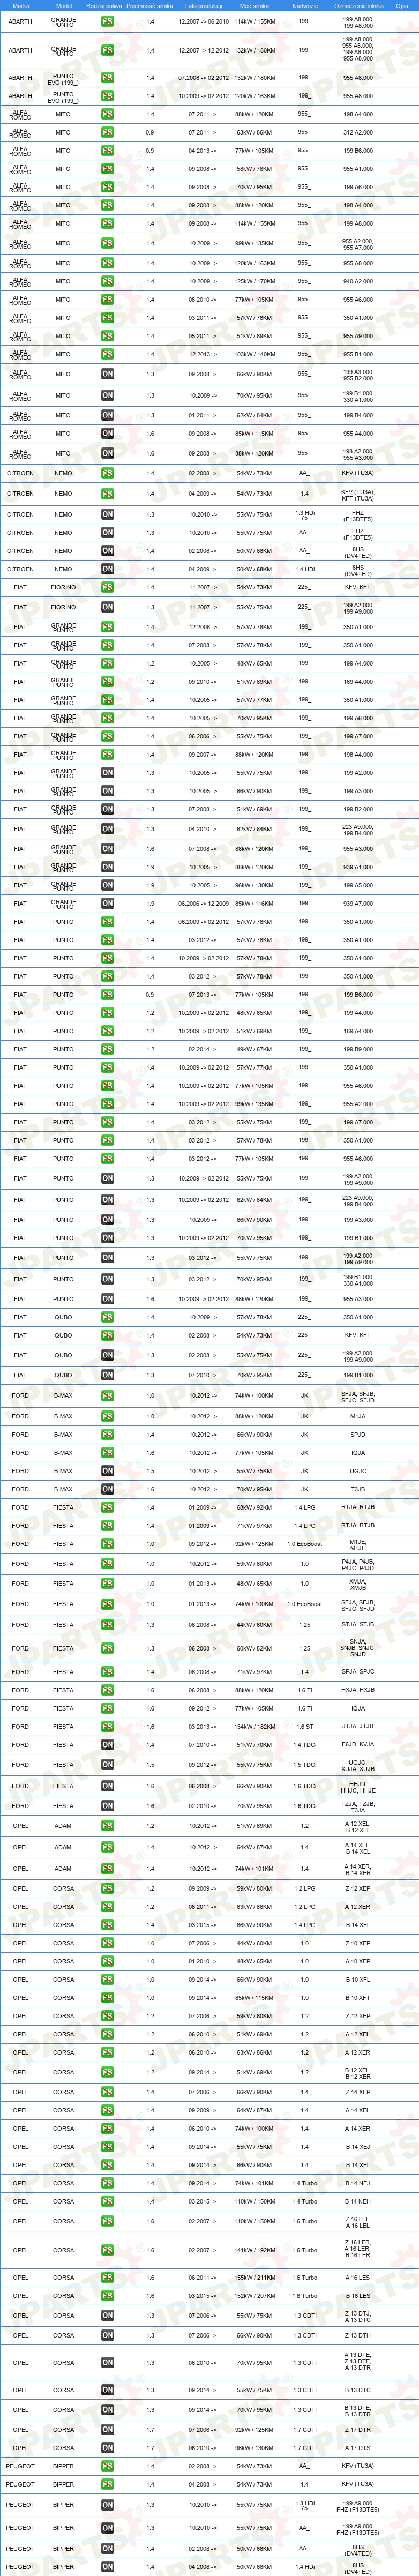Click diesel ON icon in Opel Corsa Z 17 DTR row
Image resolution: width=419 pixels, height=2576 pixels.
point(107,2429)
